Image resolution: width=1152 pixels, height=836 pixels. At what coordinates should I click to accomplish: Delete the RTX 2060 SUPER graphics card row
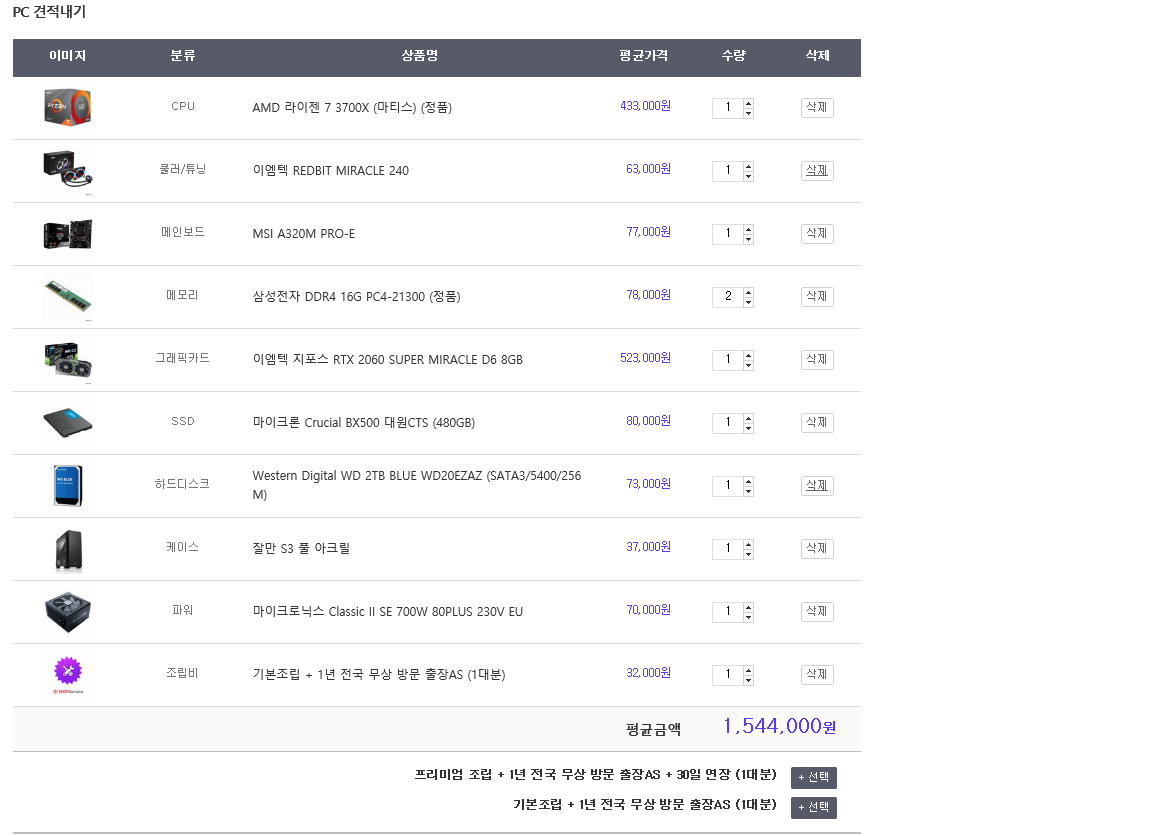pyautogui.click(x=817, y=360)
